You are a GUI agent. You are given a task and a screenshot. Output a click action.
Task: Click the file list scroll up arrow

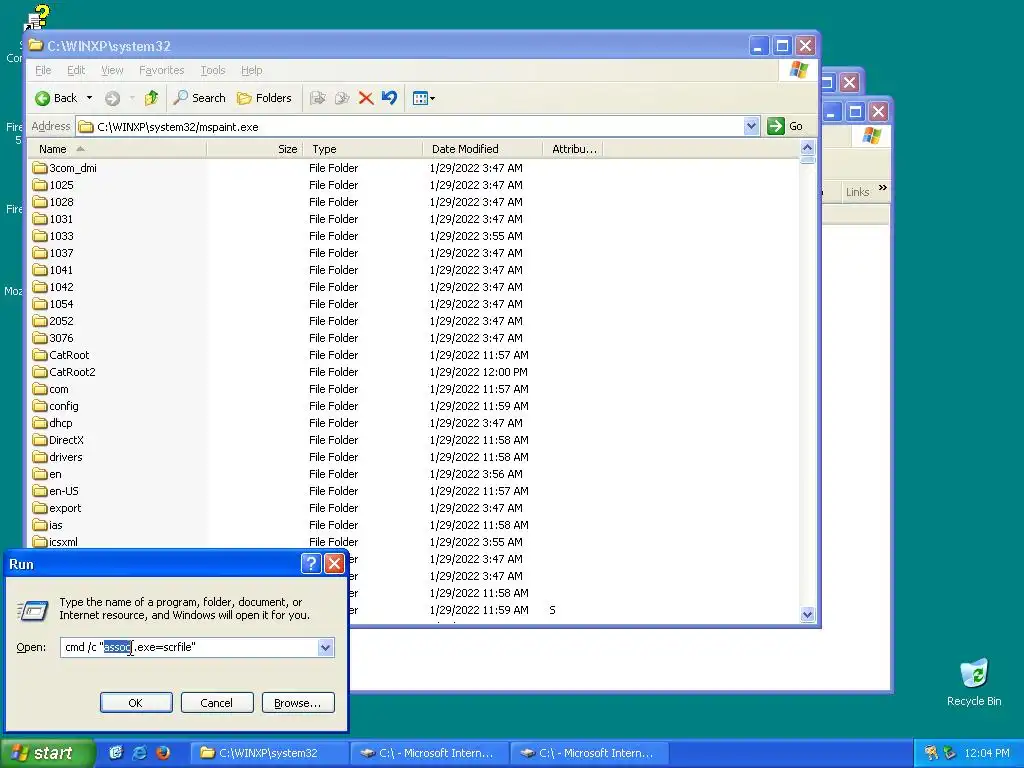tap(807, 148)
